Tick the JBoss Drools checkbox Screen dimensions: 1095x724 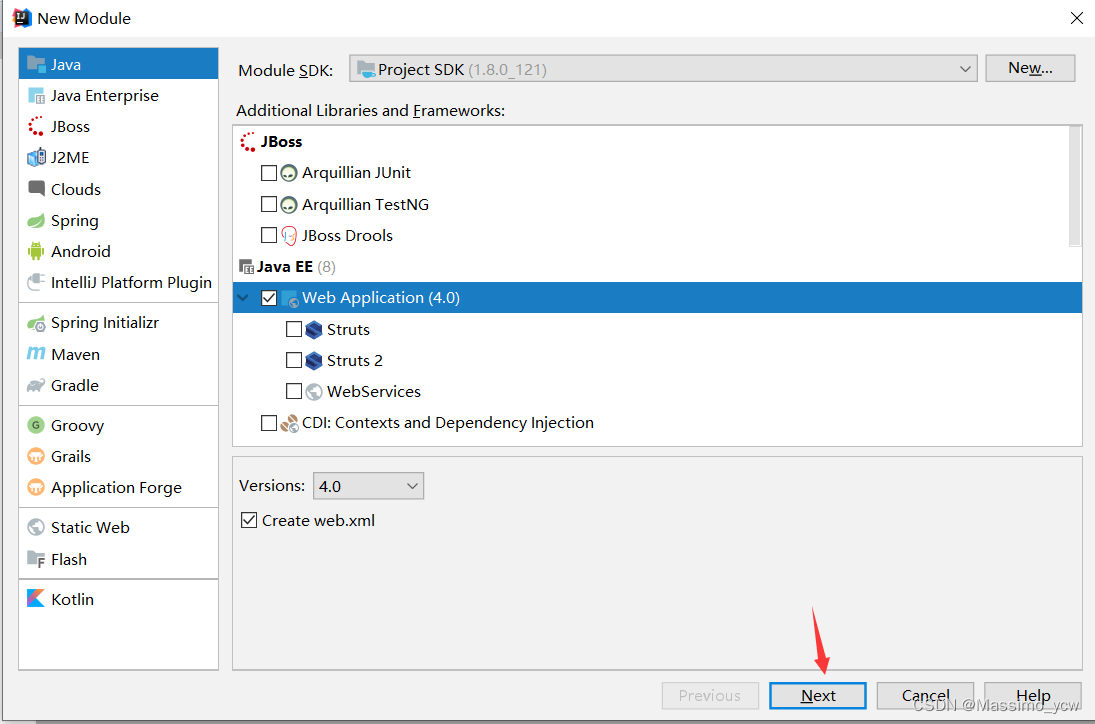[x=269, y=235]
